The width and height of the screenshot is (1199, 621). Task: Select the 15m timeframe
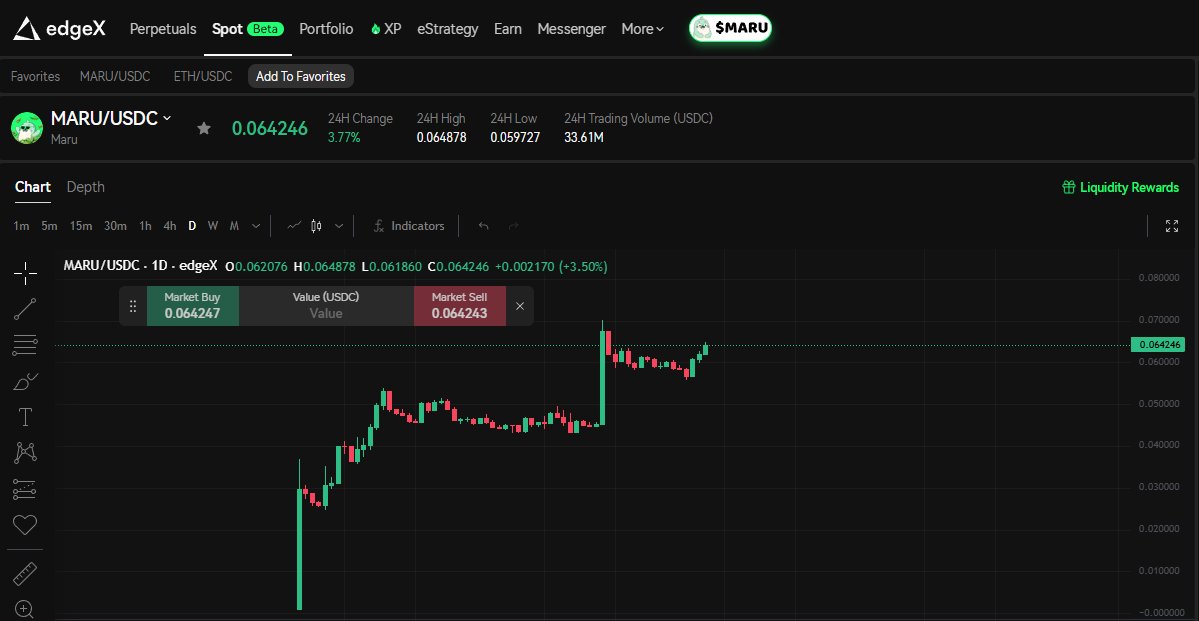pos(81,226)
